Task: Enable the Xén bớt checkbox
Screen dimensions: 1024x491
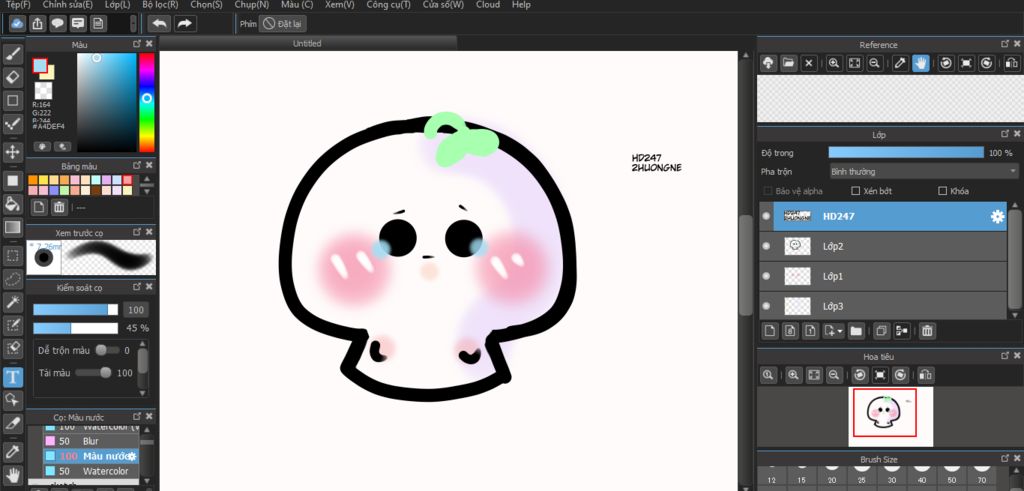Action: 856,191
